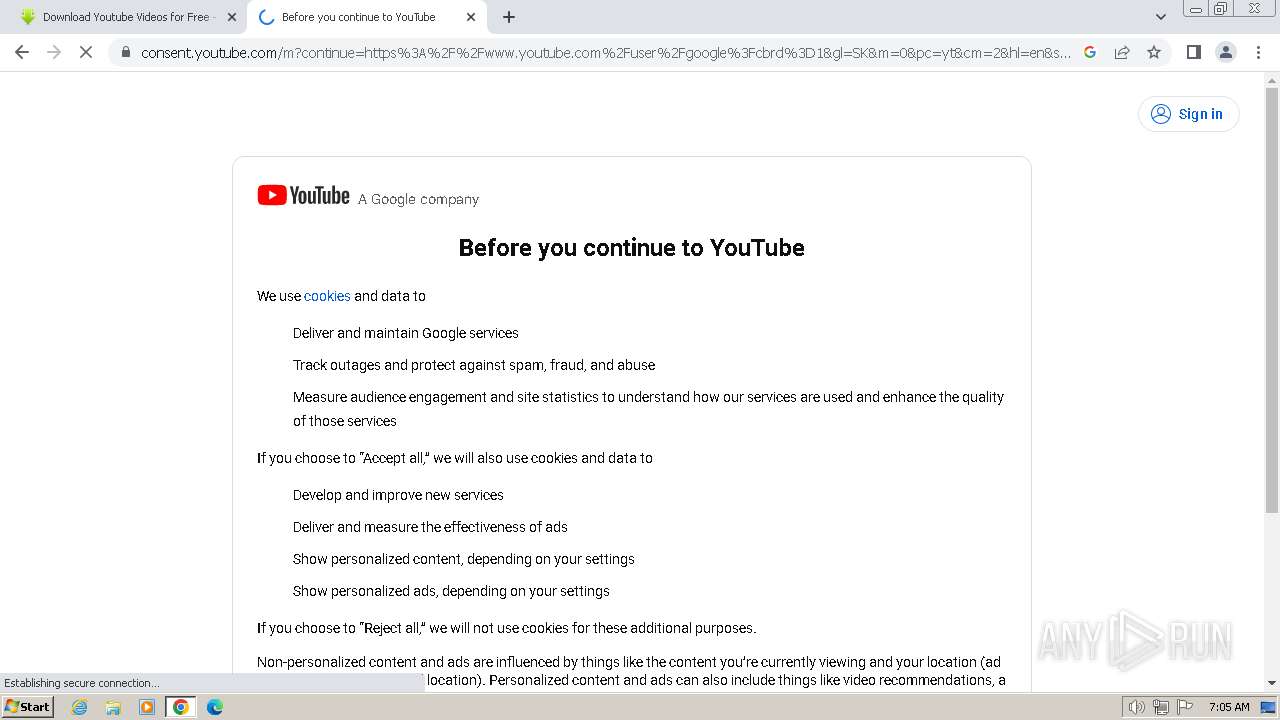Open Action Center flag icon
This screenshot has width=1280, height=720.
click(x=1185, y=707)
